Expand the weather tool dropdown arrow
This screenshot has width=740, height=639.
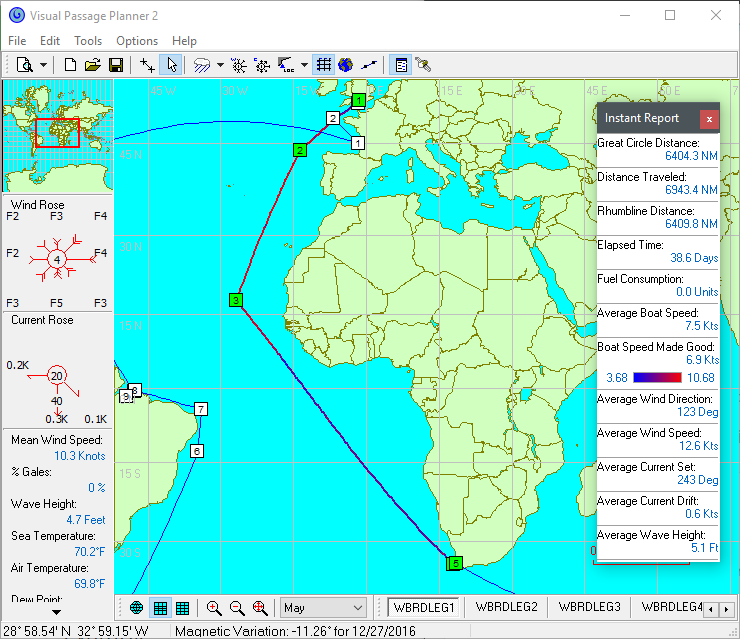(x=219, y=65)
